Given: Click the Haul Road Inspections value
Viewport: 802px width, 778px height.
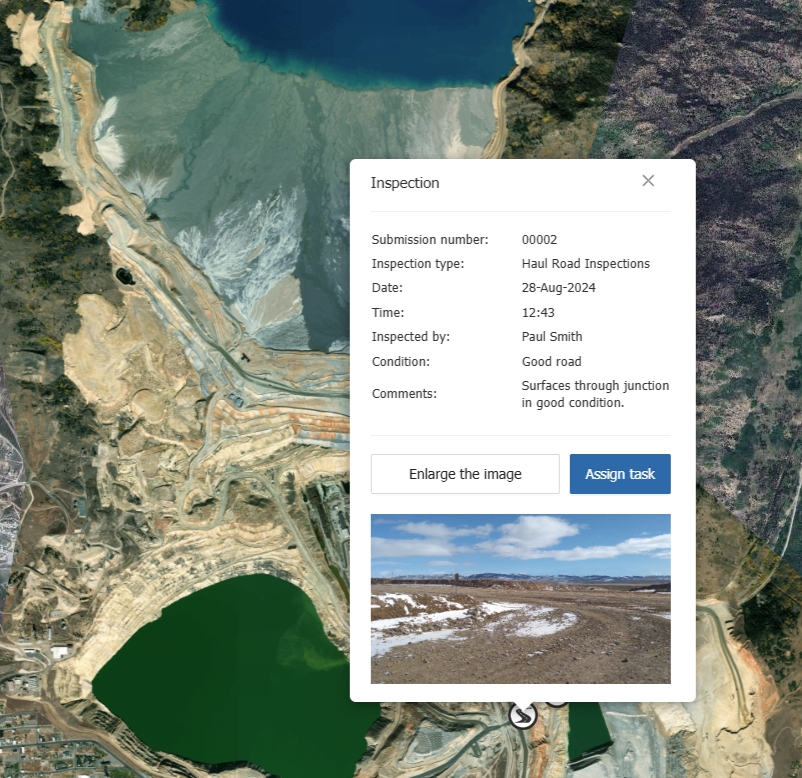Looking at the screenshot, I should point(586,263).
